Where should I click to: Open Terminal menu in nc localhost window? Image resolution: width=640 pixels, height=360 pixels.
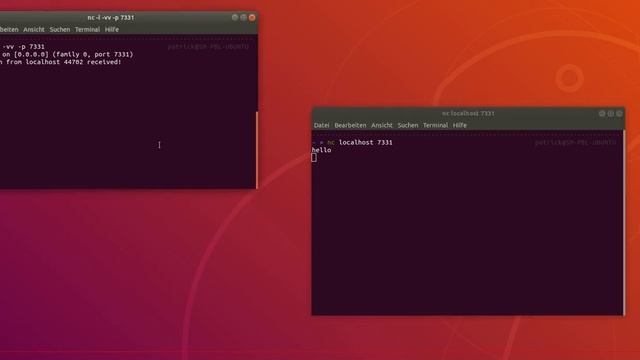pos(435,125)
